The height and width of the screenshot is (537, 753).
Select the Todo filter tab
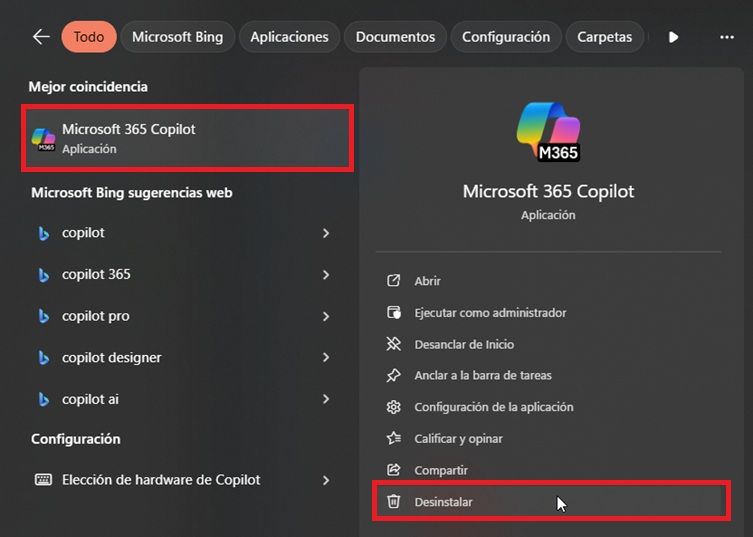(x=89, y=37)
